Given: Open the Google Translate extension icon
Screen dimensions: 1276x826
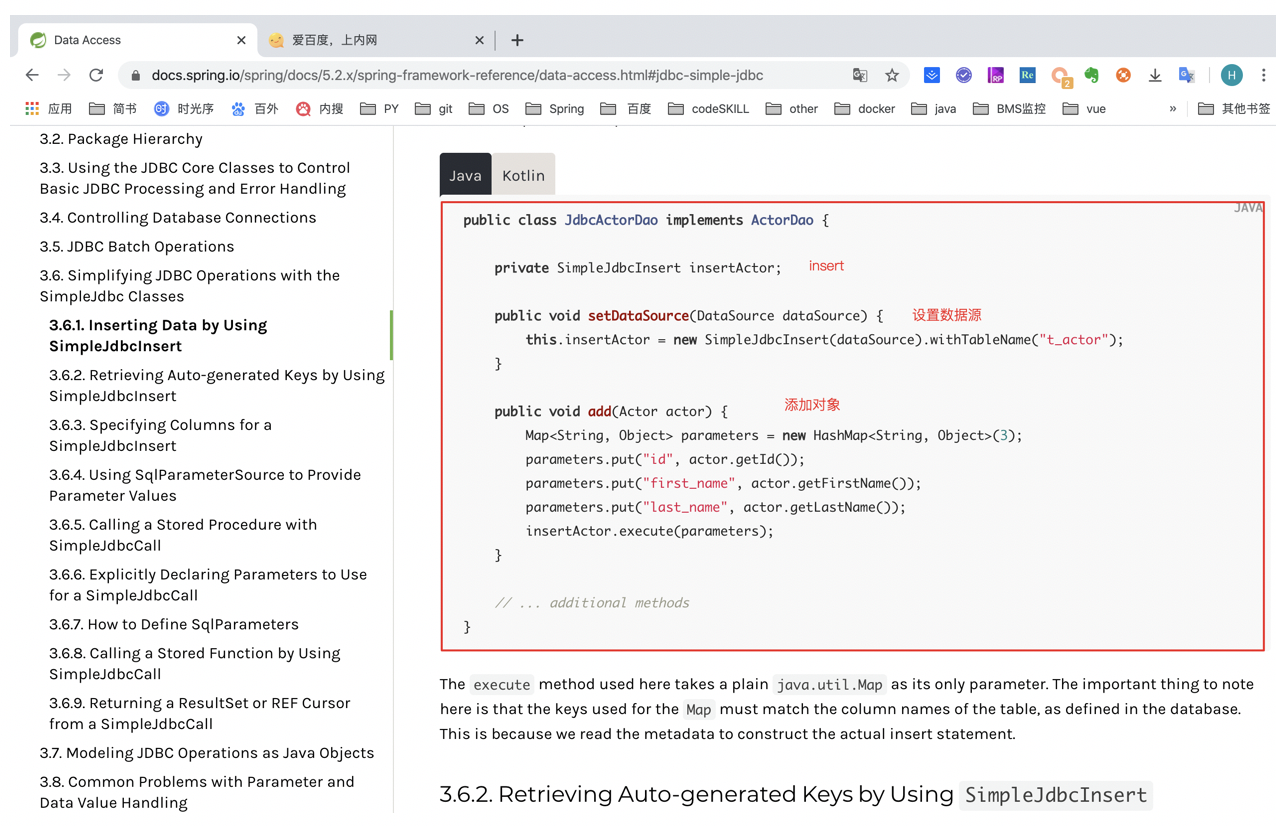Looking at the screenshot, I should [1187, 75].
